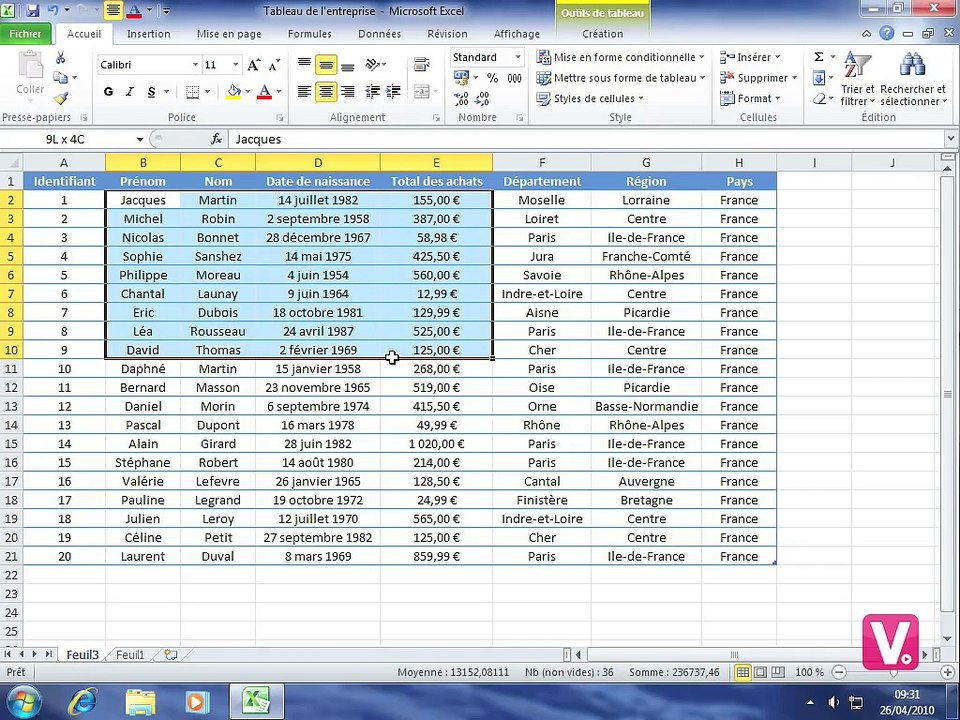Screen dimensions: 960x720
Task: Decrease font size with the small A
Action: click(274, 64)
